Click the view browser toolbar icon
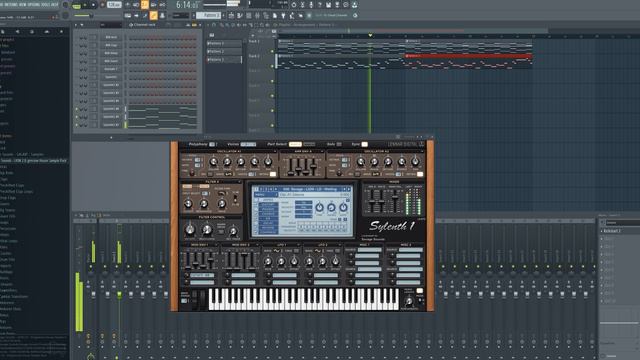 tap(265, 16)
